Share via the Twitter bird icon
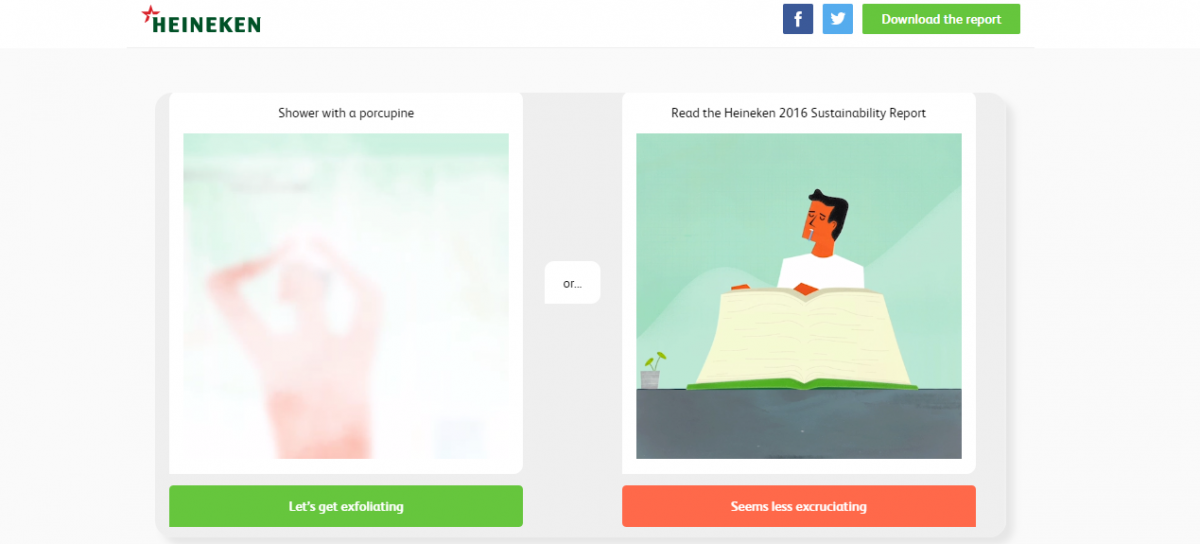This screenshot has width=1200, height=544. click(838, 19)
